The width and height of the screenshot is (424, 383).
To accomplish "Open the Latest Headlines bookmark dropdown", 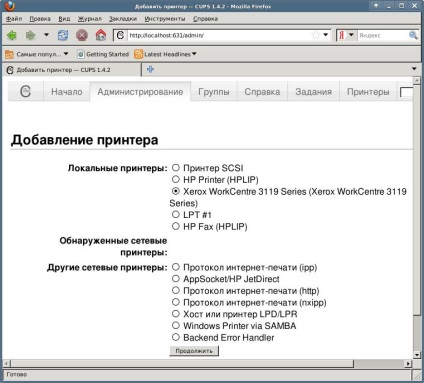I will point(194,54).
